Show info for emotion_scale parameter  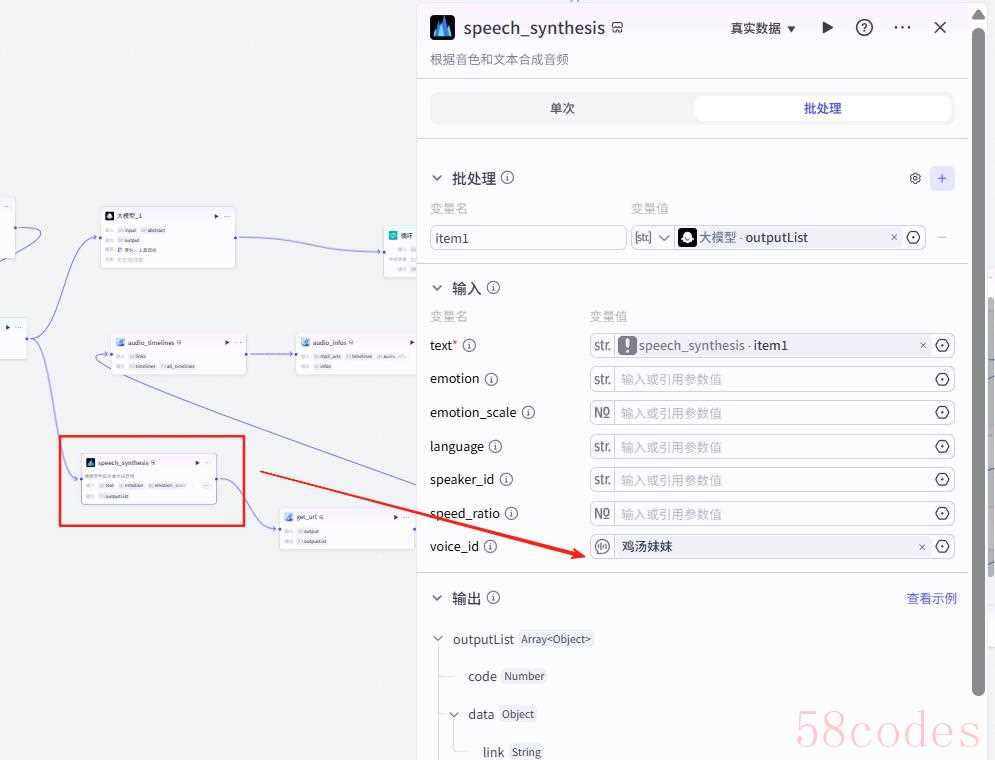point(528,412)
